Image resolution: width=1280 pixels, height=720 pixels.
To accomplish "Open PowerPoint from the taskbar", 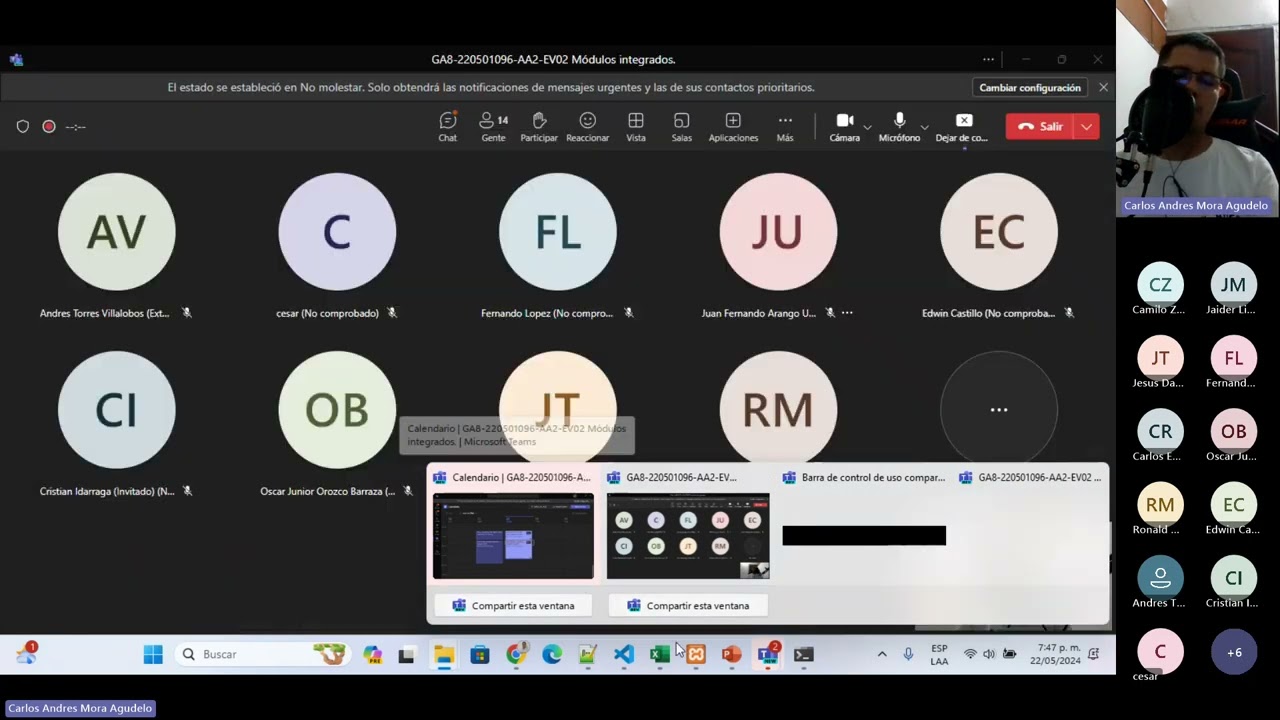I will pyautogui.click(x=732, y=655).
